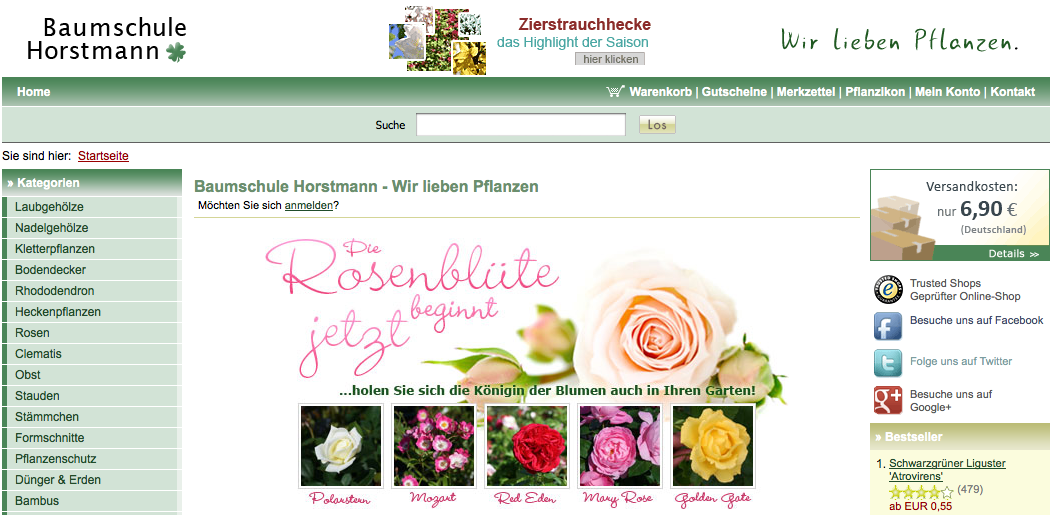Select Bodendecker category
The width and height of the screenshot is (1054, 515).
(91, 270)
